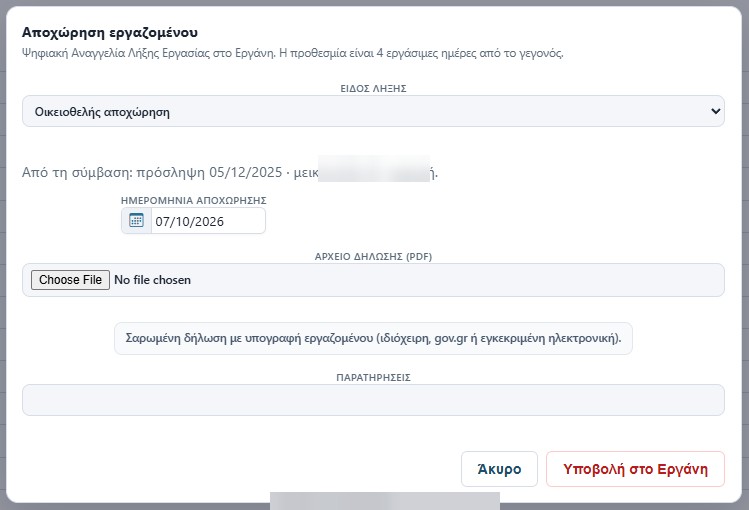Click the ΠΑΡΑΤΗΡΗΣΕΙΣ label

pyautogui.click(x=373, y=377)
